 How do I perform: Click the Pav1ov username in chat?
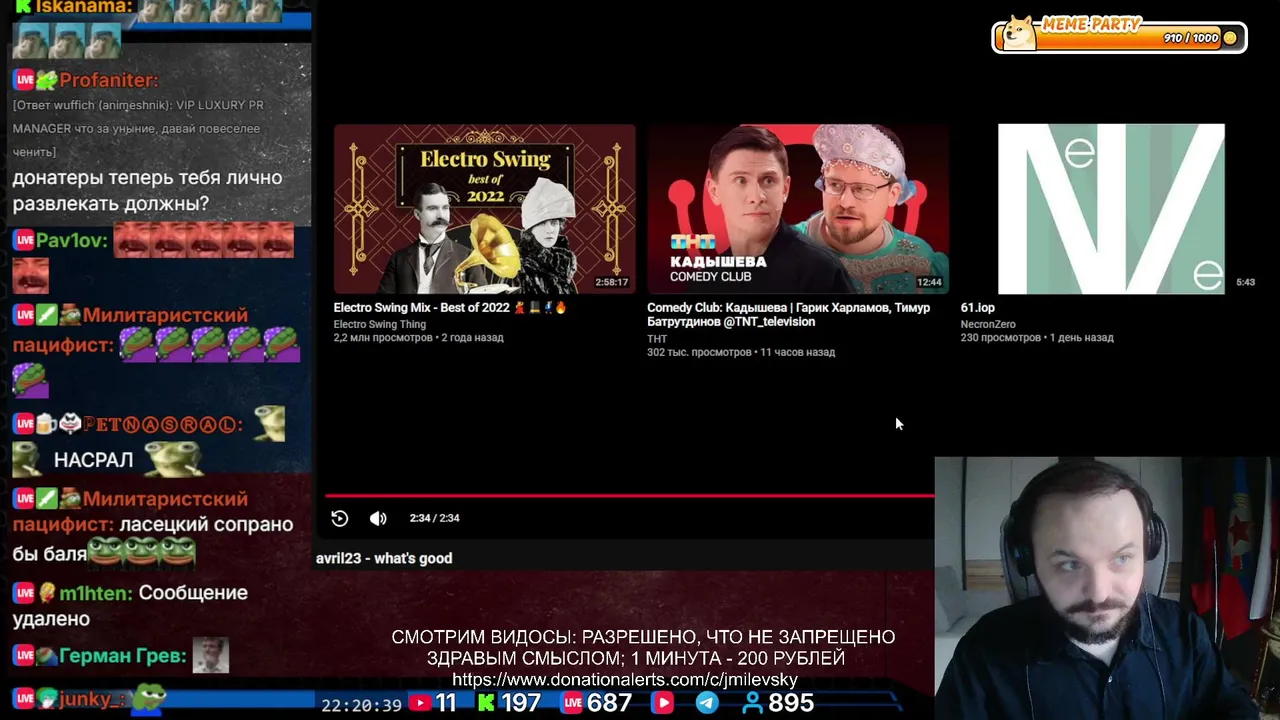[71, 240]
